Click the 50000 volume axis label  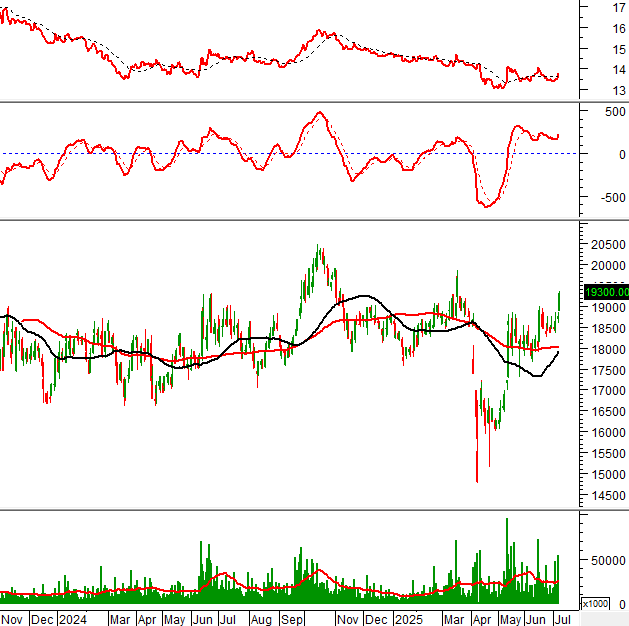coord(608,560)
